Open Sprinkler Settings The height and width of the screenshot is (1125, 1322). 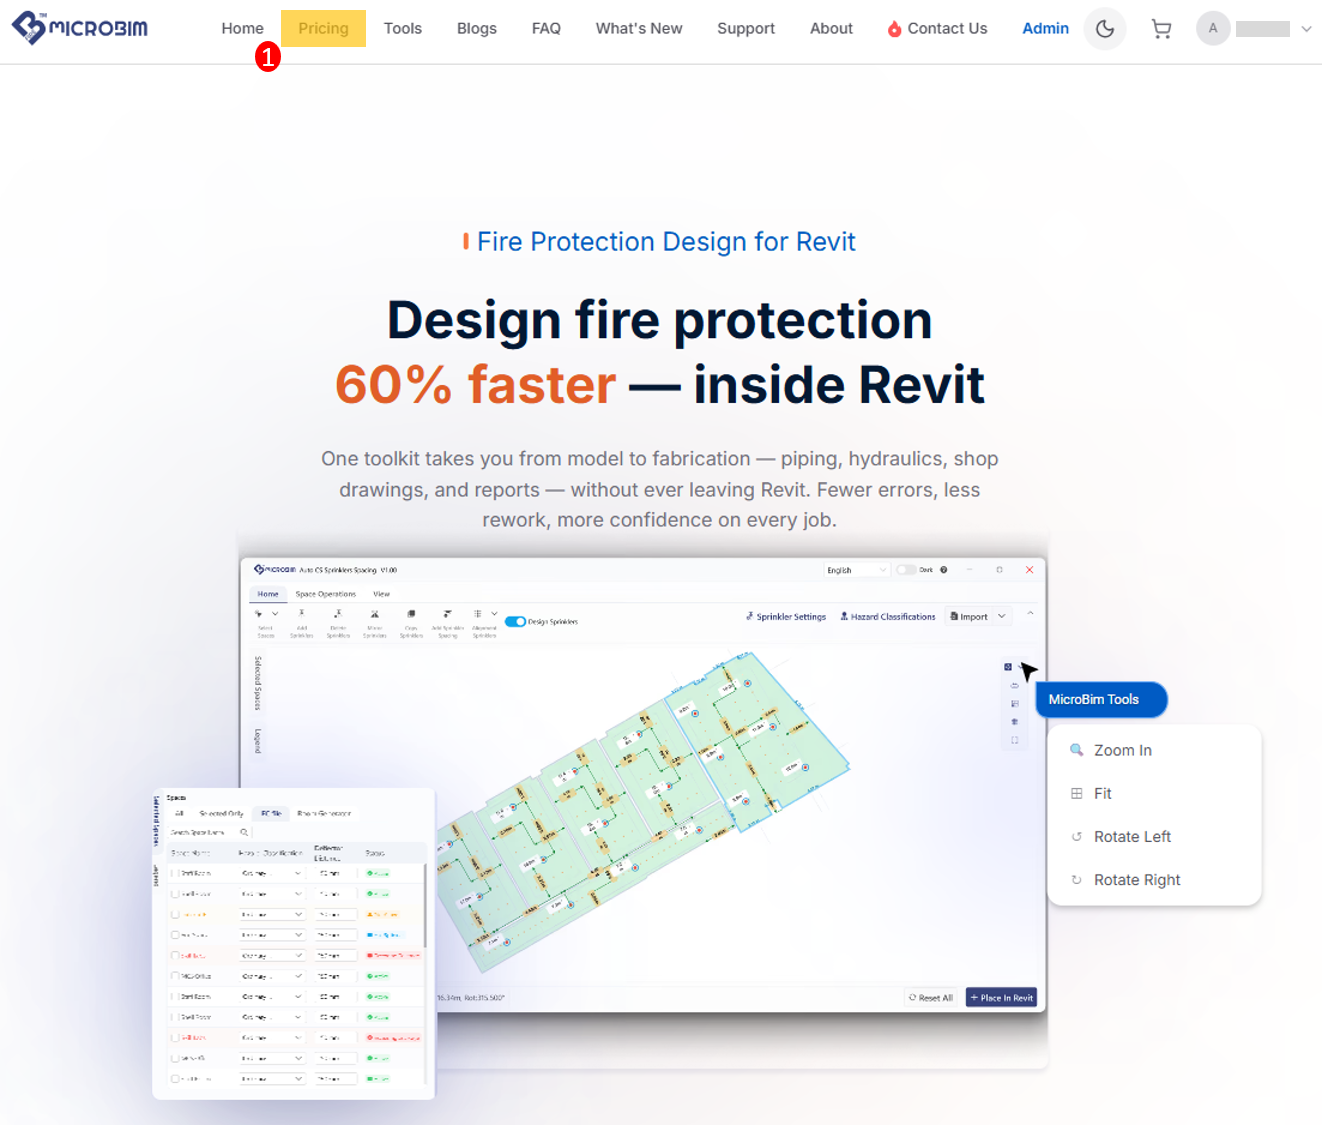(x=786, y=617)
